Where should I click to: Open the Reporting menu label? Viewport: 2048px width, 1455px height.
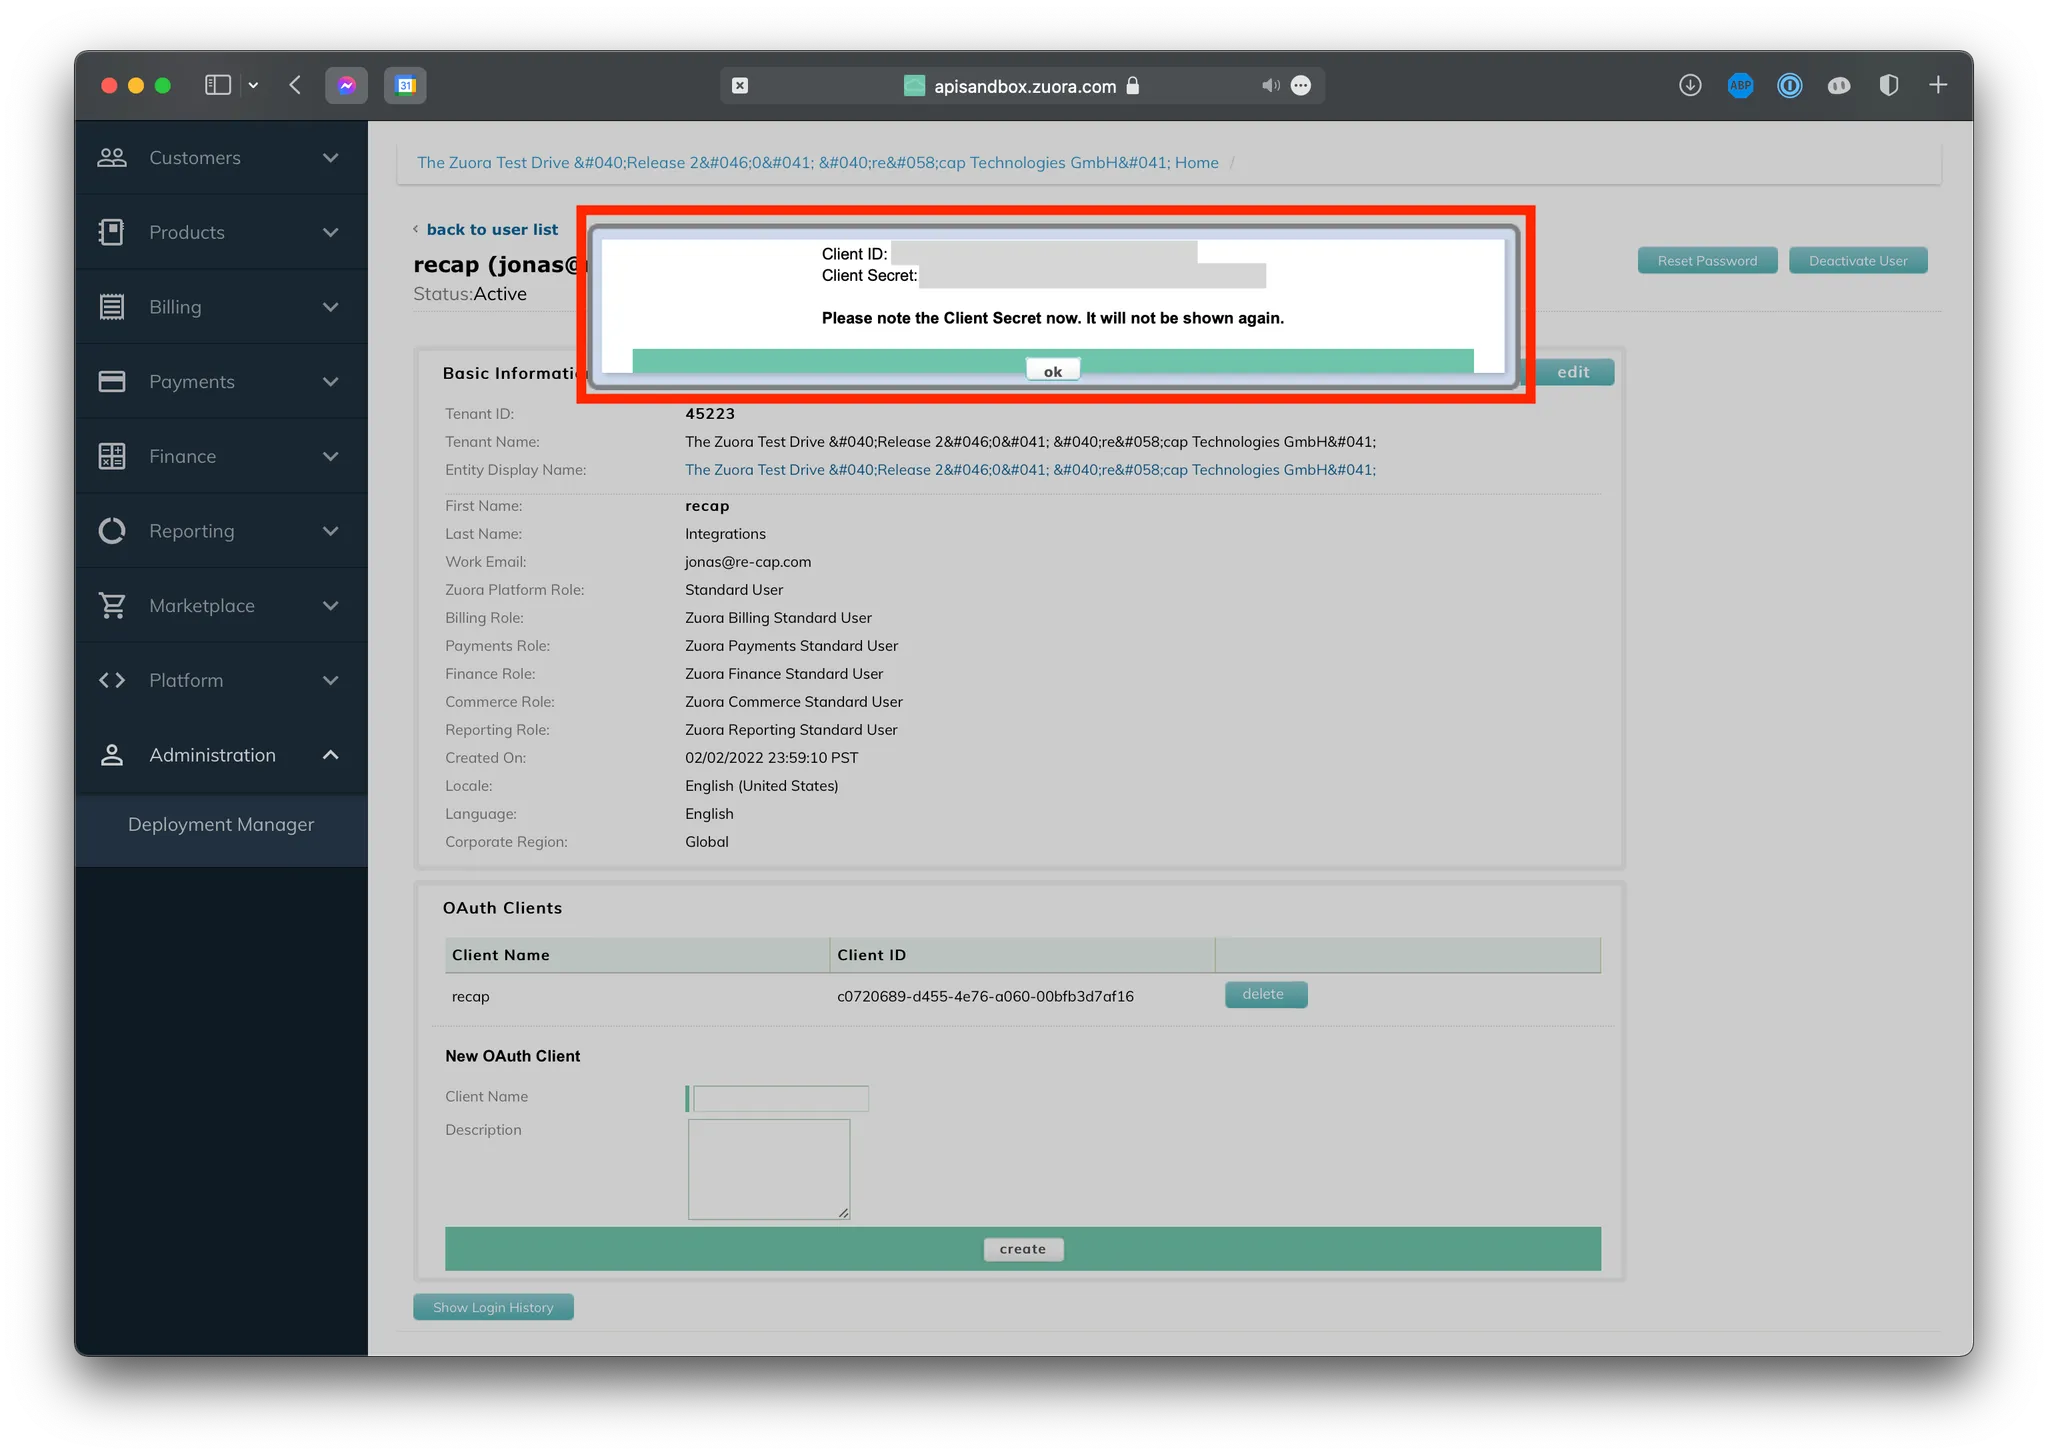coord(192,531)
